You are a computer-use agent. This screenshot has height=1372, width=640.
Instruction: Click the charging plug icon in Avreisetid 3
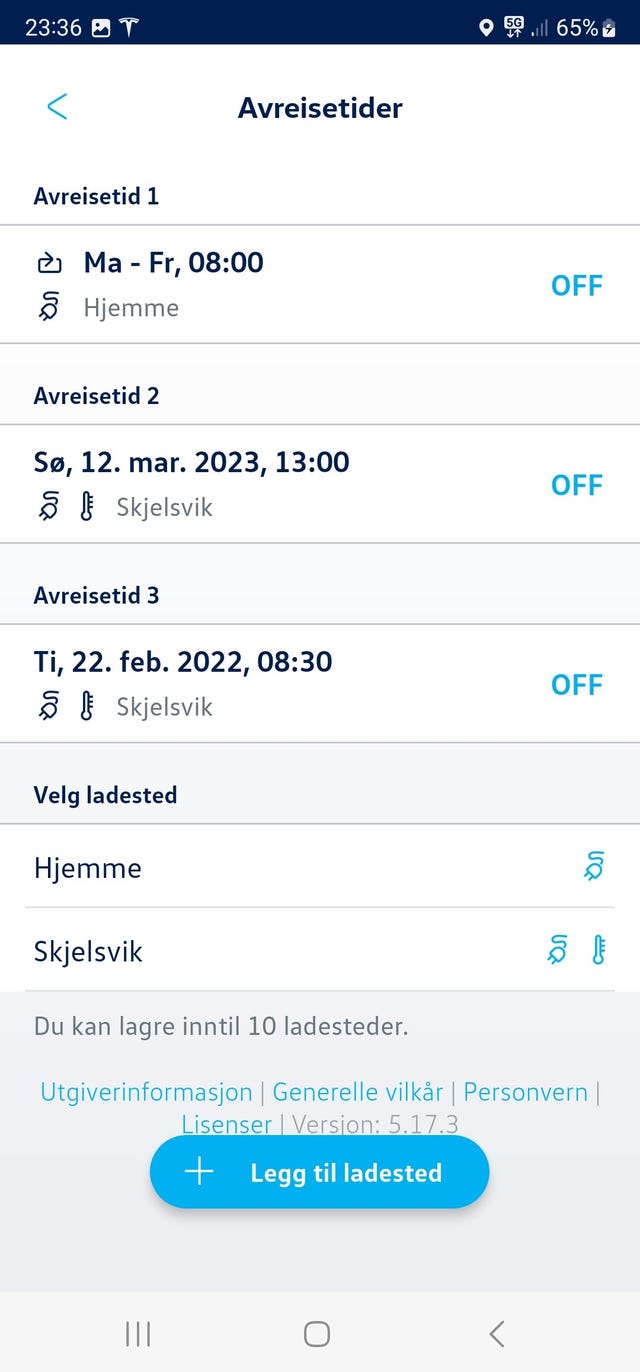tap(49, 706)
